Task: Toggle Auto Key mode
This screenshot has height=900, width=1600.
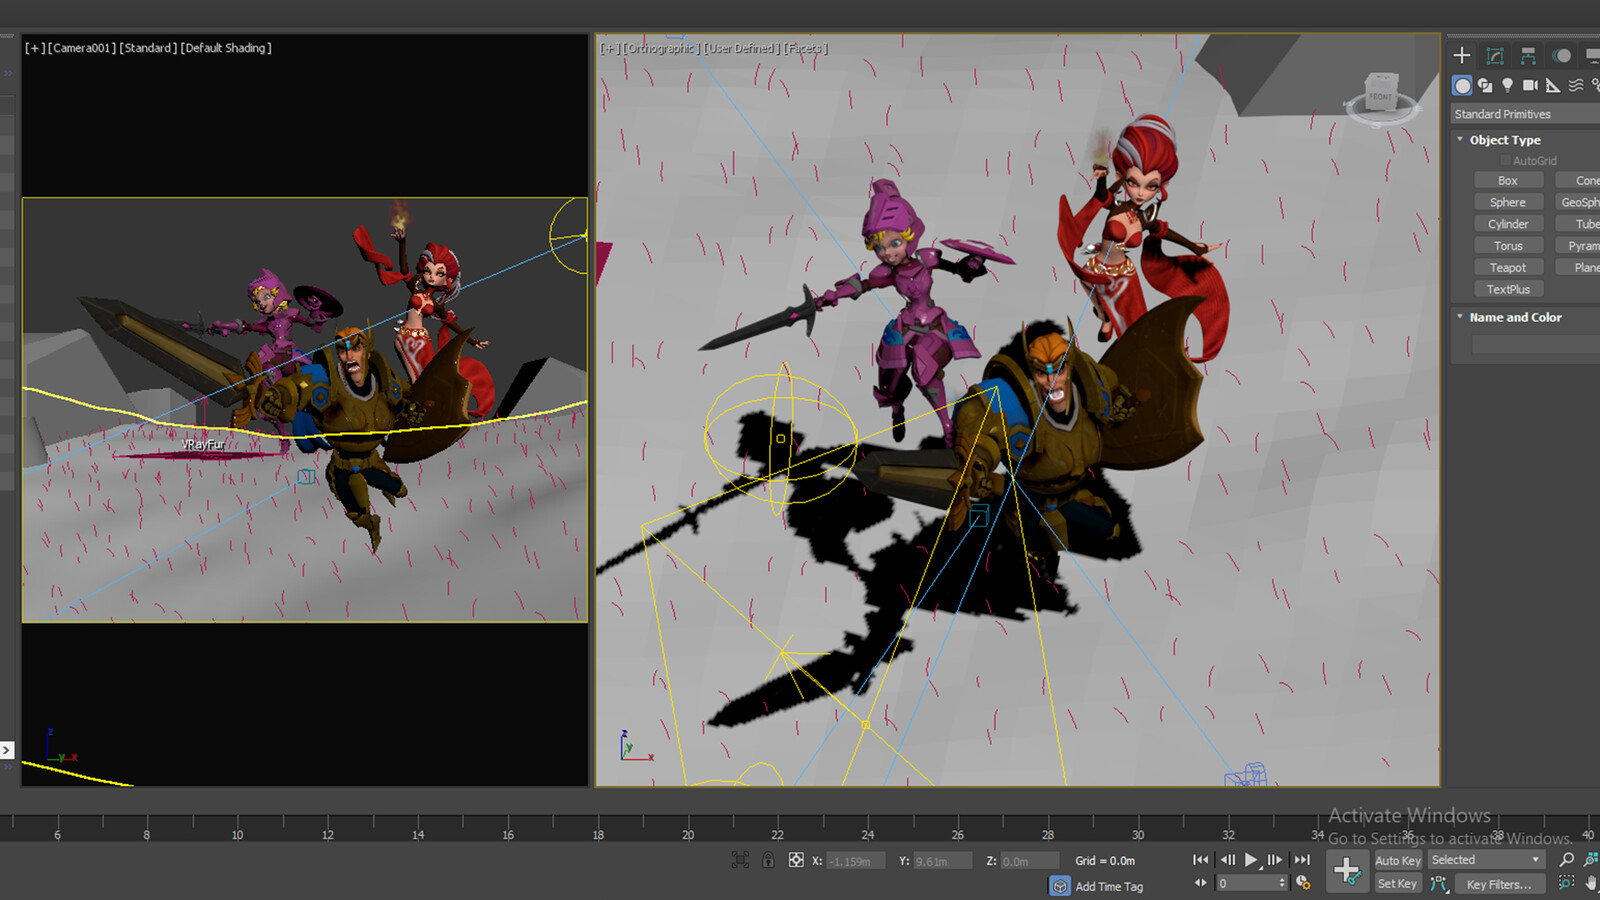Action: [1397, 861]
